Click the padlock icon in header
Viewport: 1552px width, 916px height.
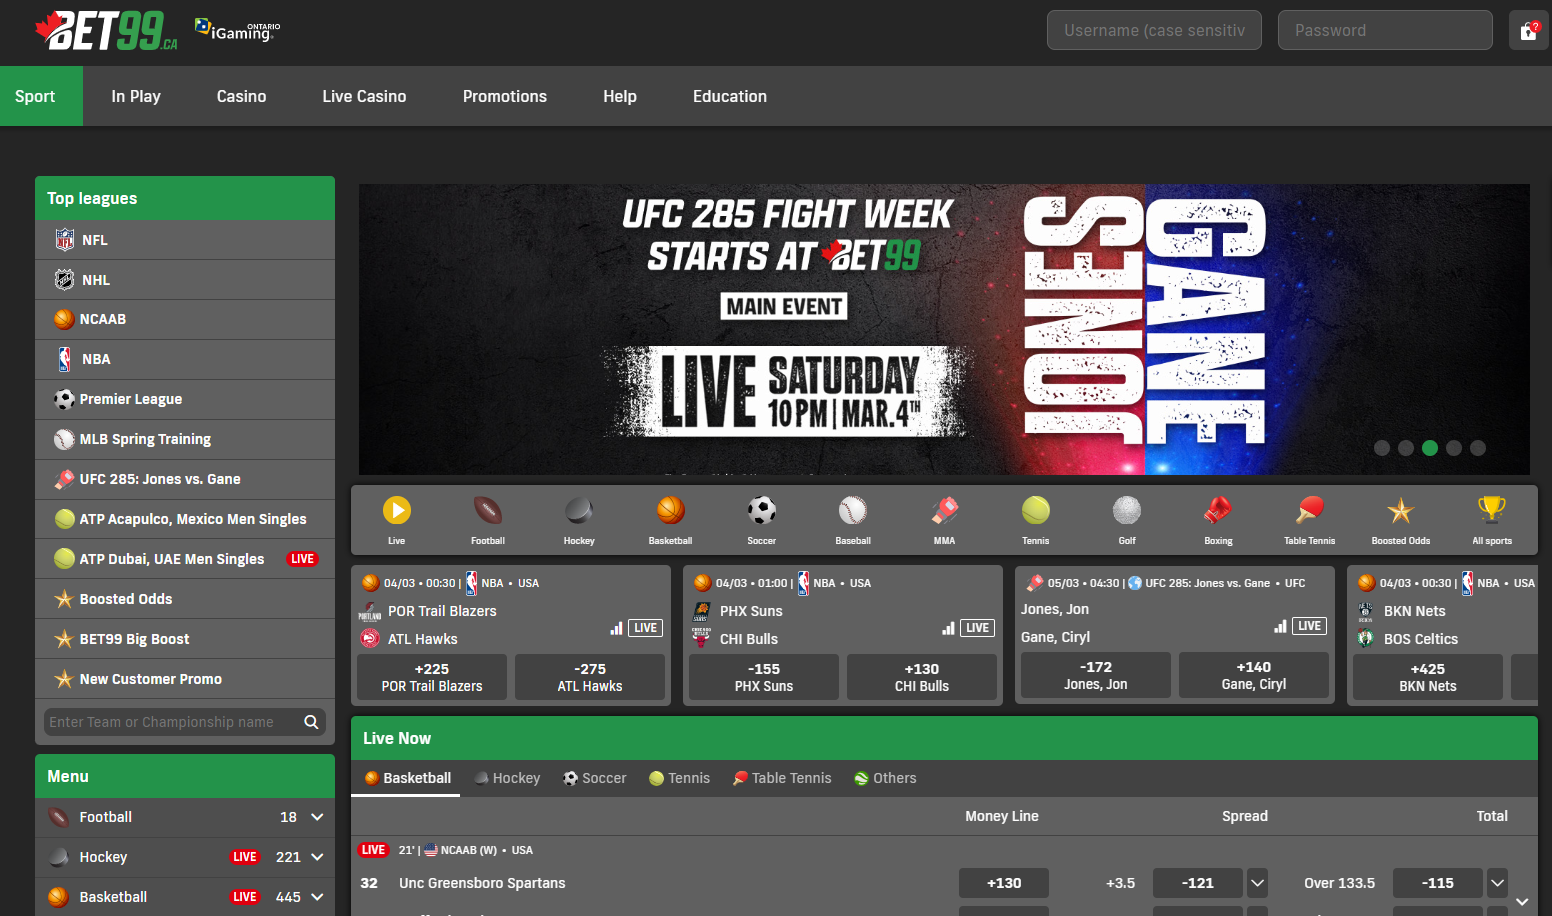coord(1529,31)
